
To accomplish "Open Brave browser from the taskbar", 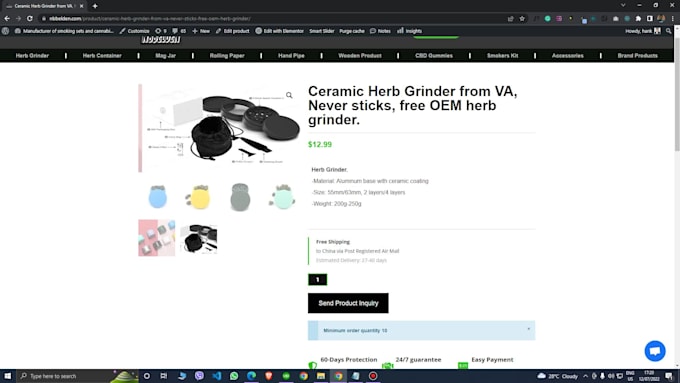I will click(269, 376).
